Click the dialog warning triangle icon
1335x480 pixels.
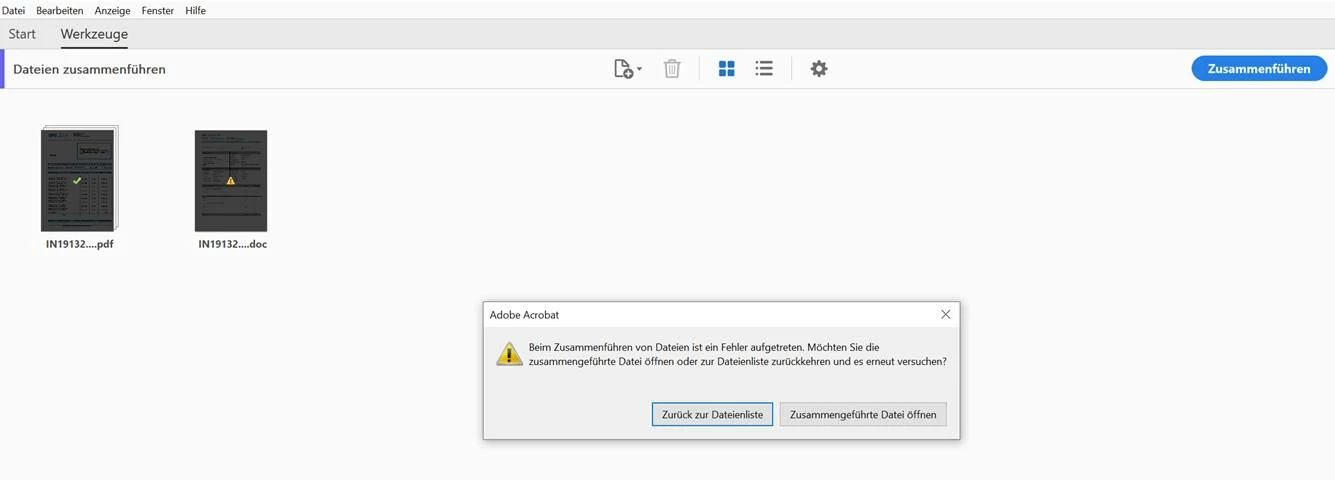[510, 353]
